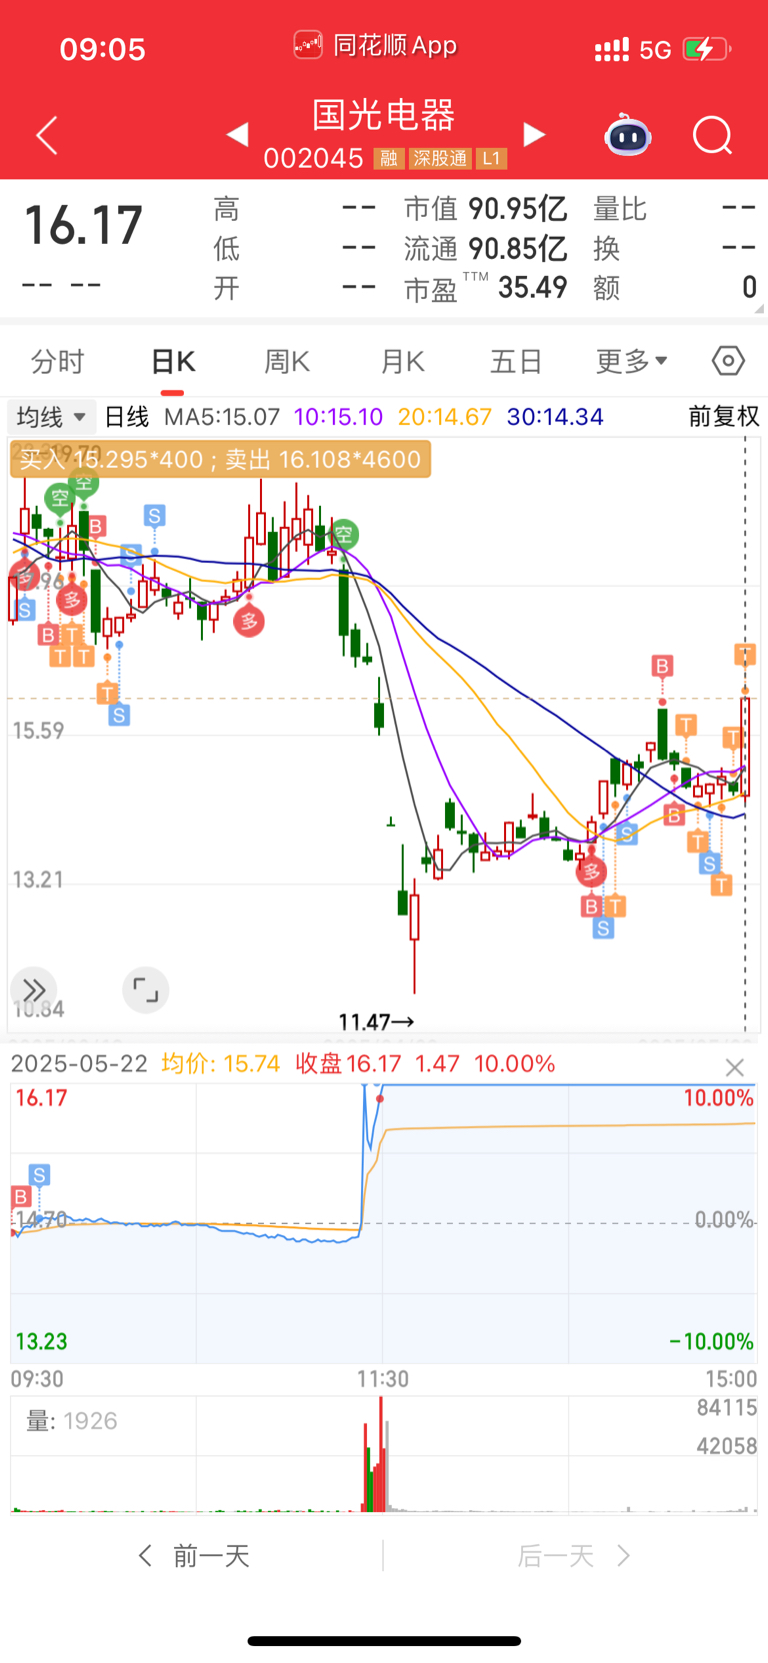
Task: Expand chart tools double-chevron icon
Action: pos(34,990)
